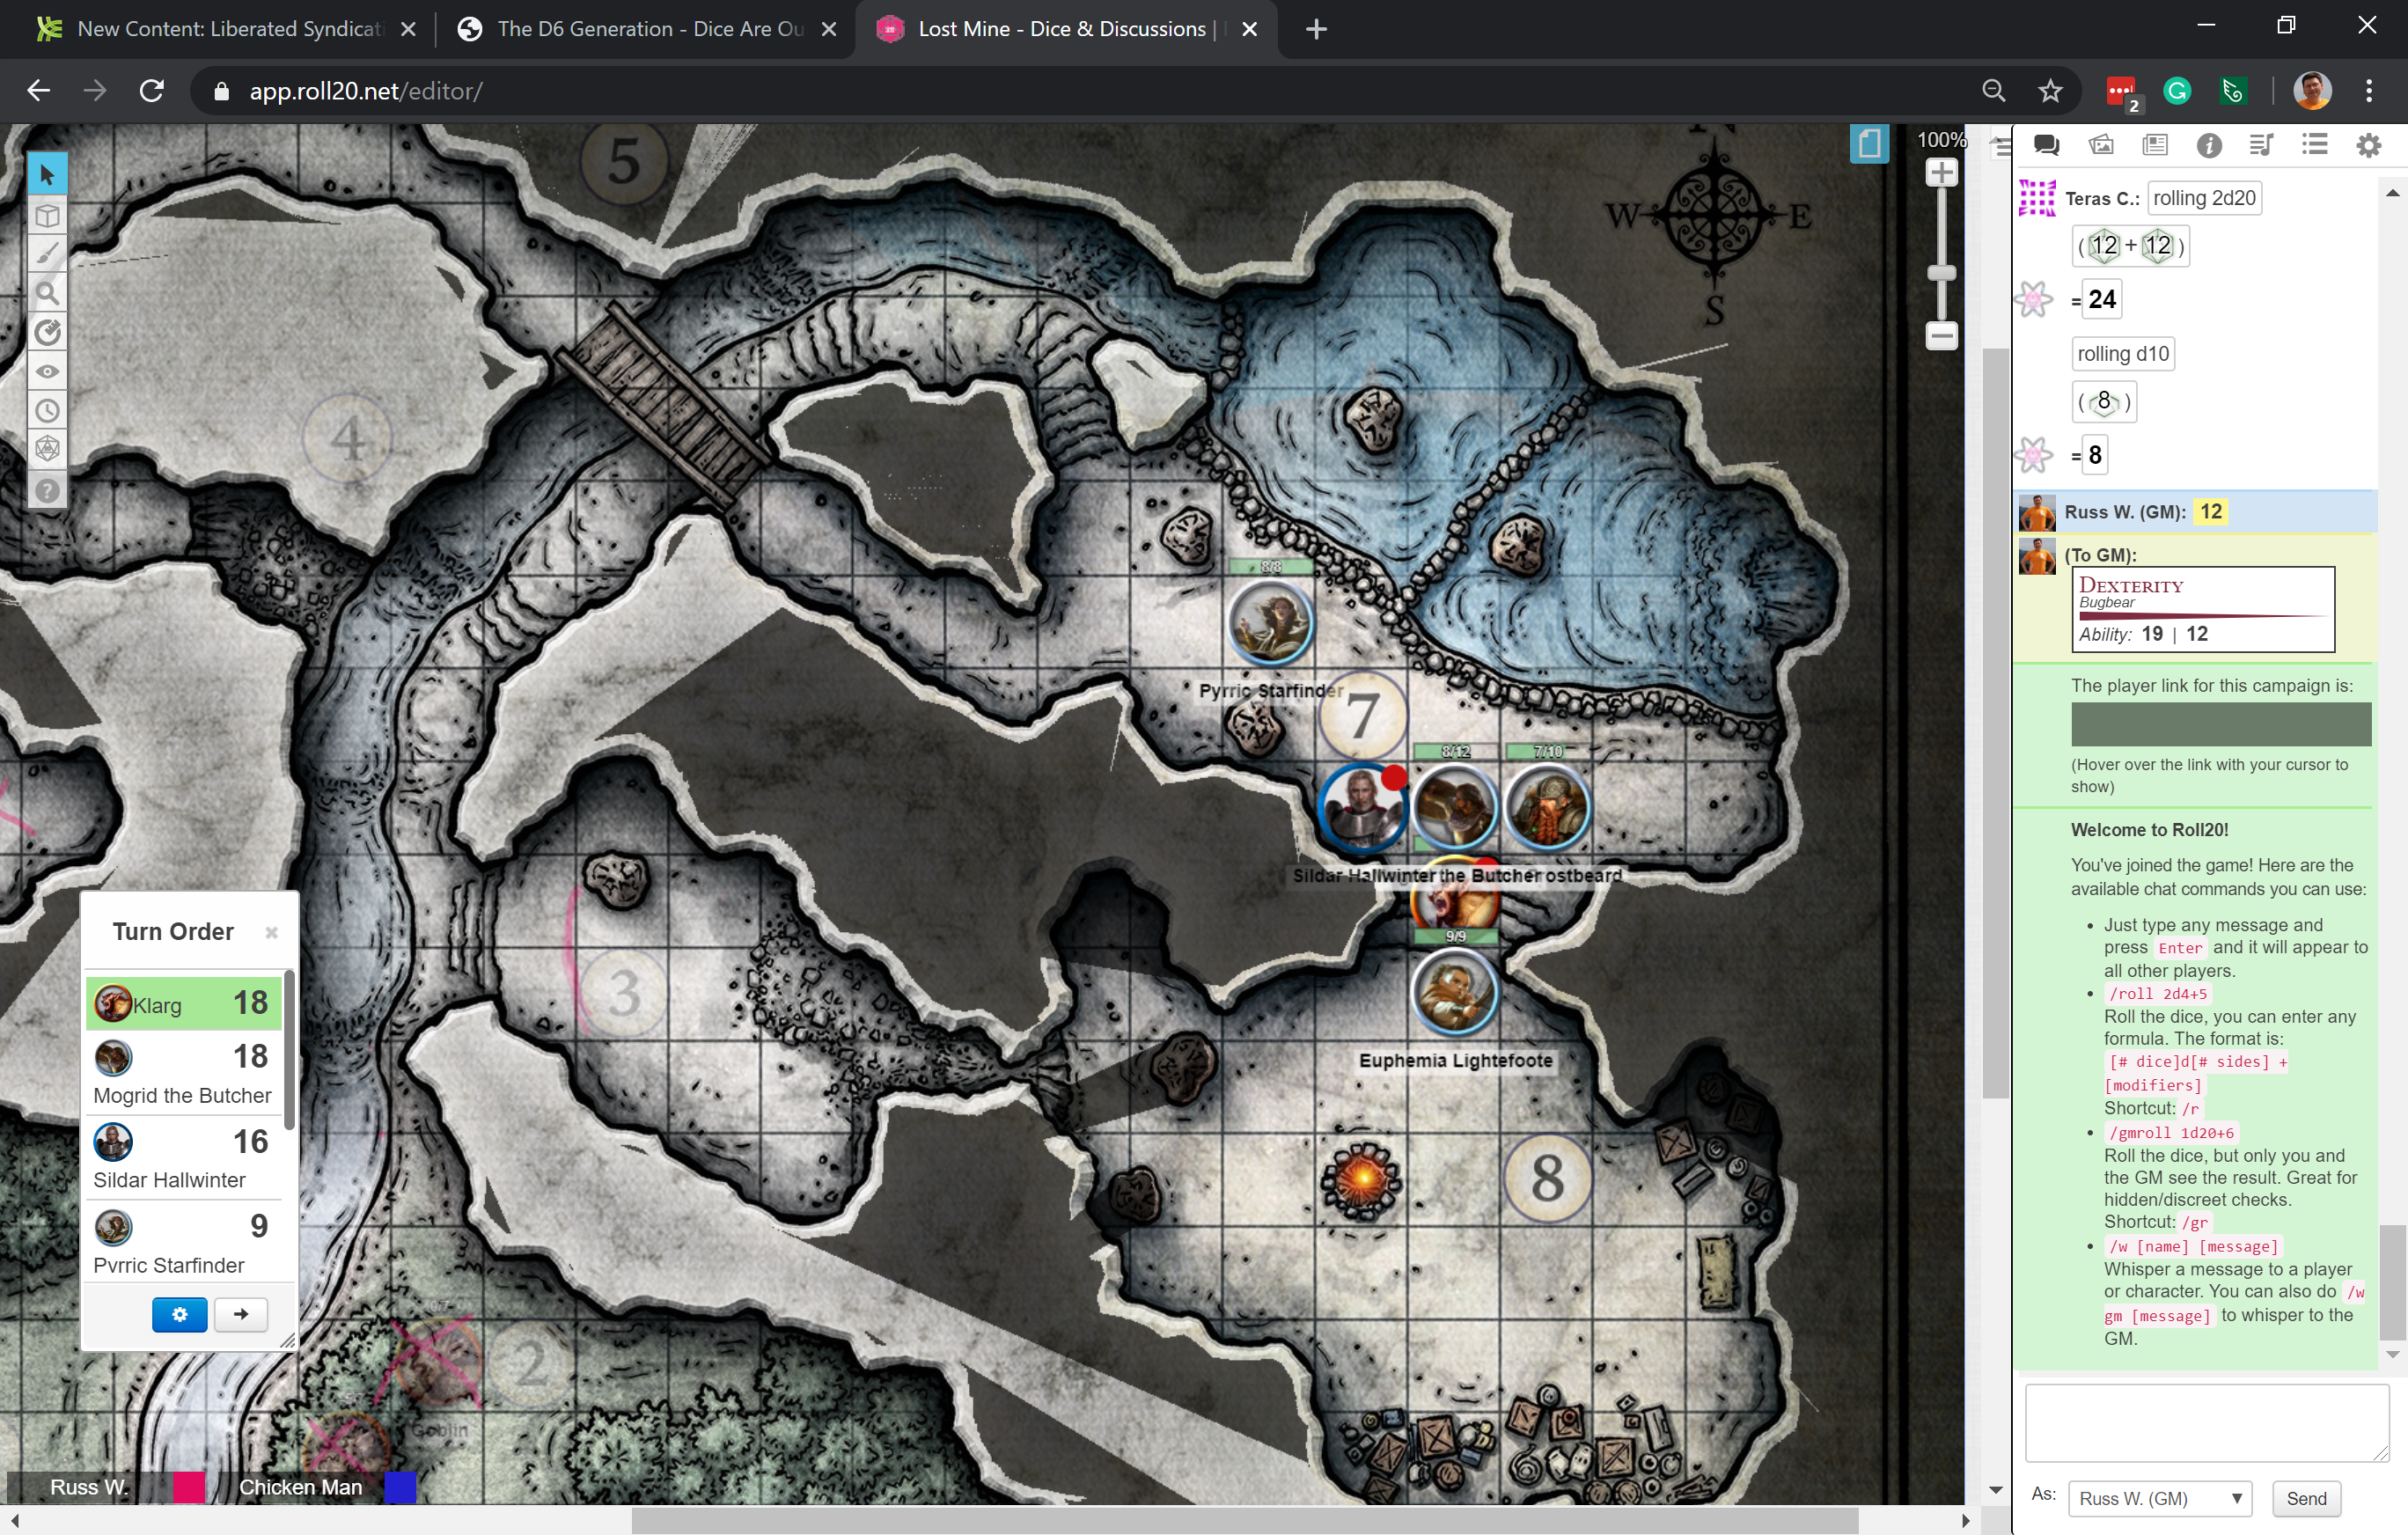2408x1535 pixels.
Task: Select Sildar Hallwinter turn entry
Action: click(x=184, y=1159)
